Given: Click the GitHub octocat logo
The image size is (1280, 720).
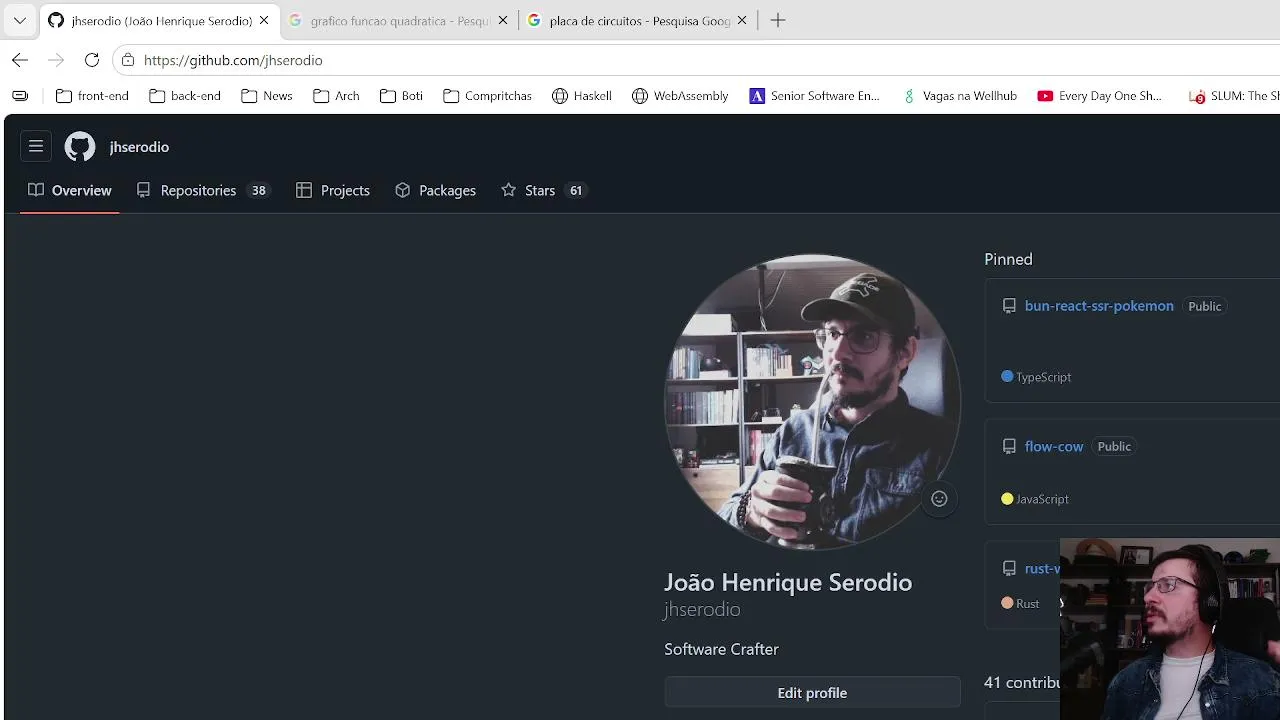Looking at the screenshot, I should click(80, 147).
